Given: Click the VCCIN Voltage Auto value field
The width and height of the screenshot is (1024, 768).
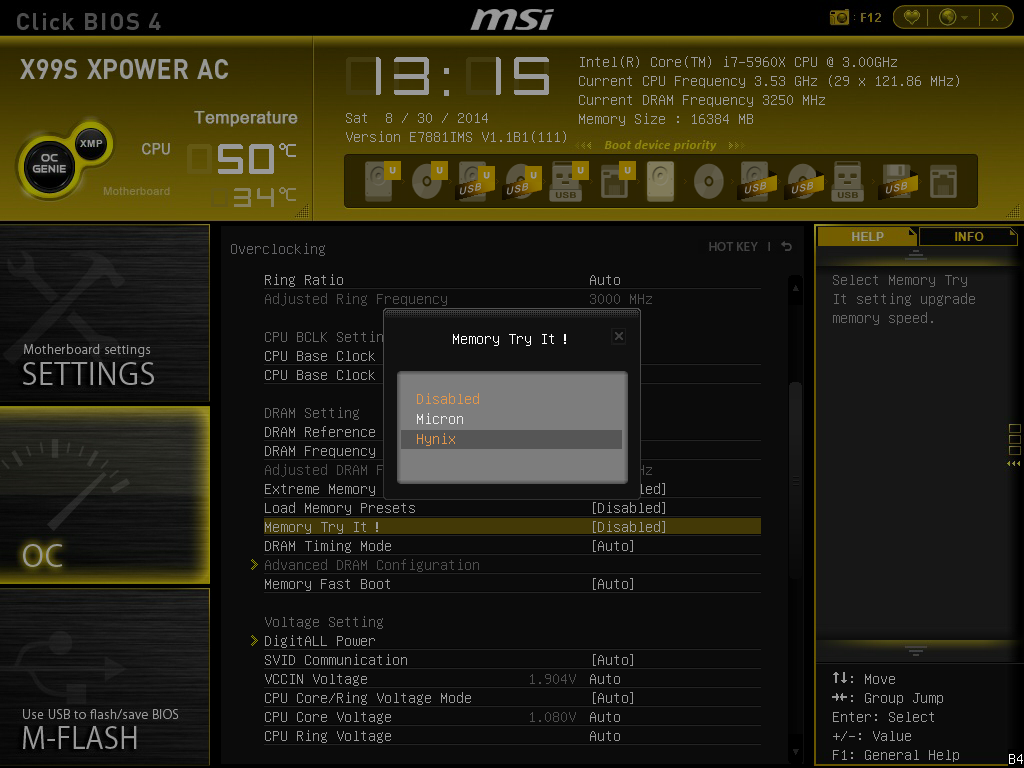Looking at the screenshot, I should 605,679.
